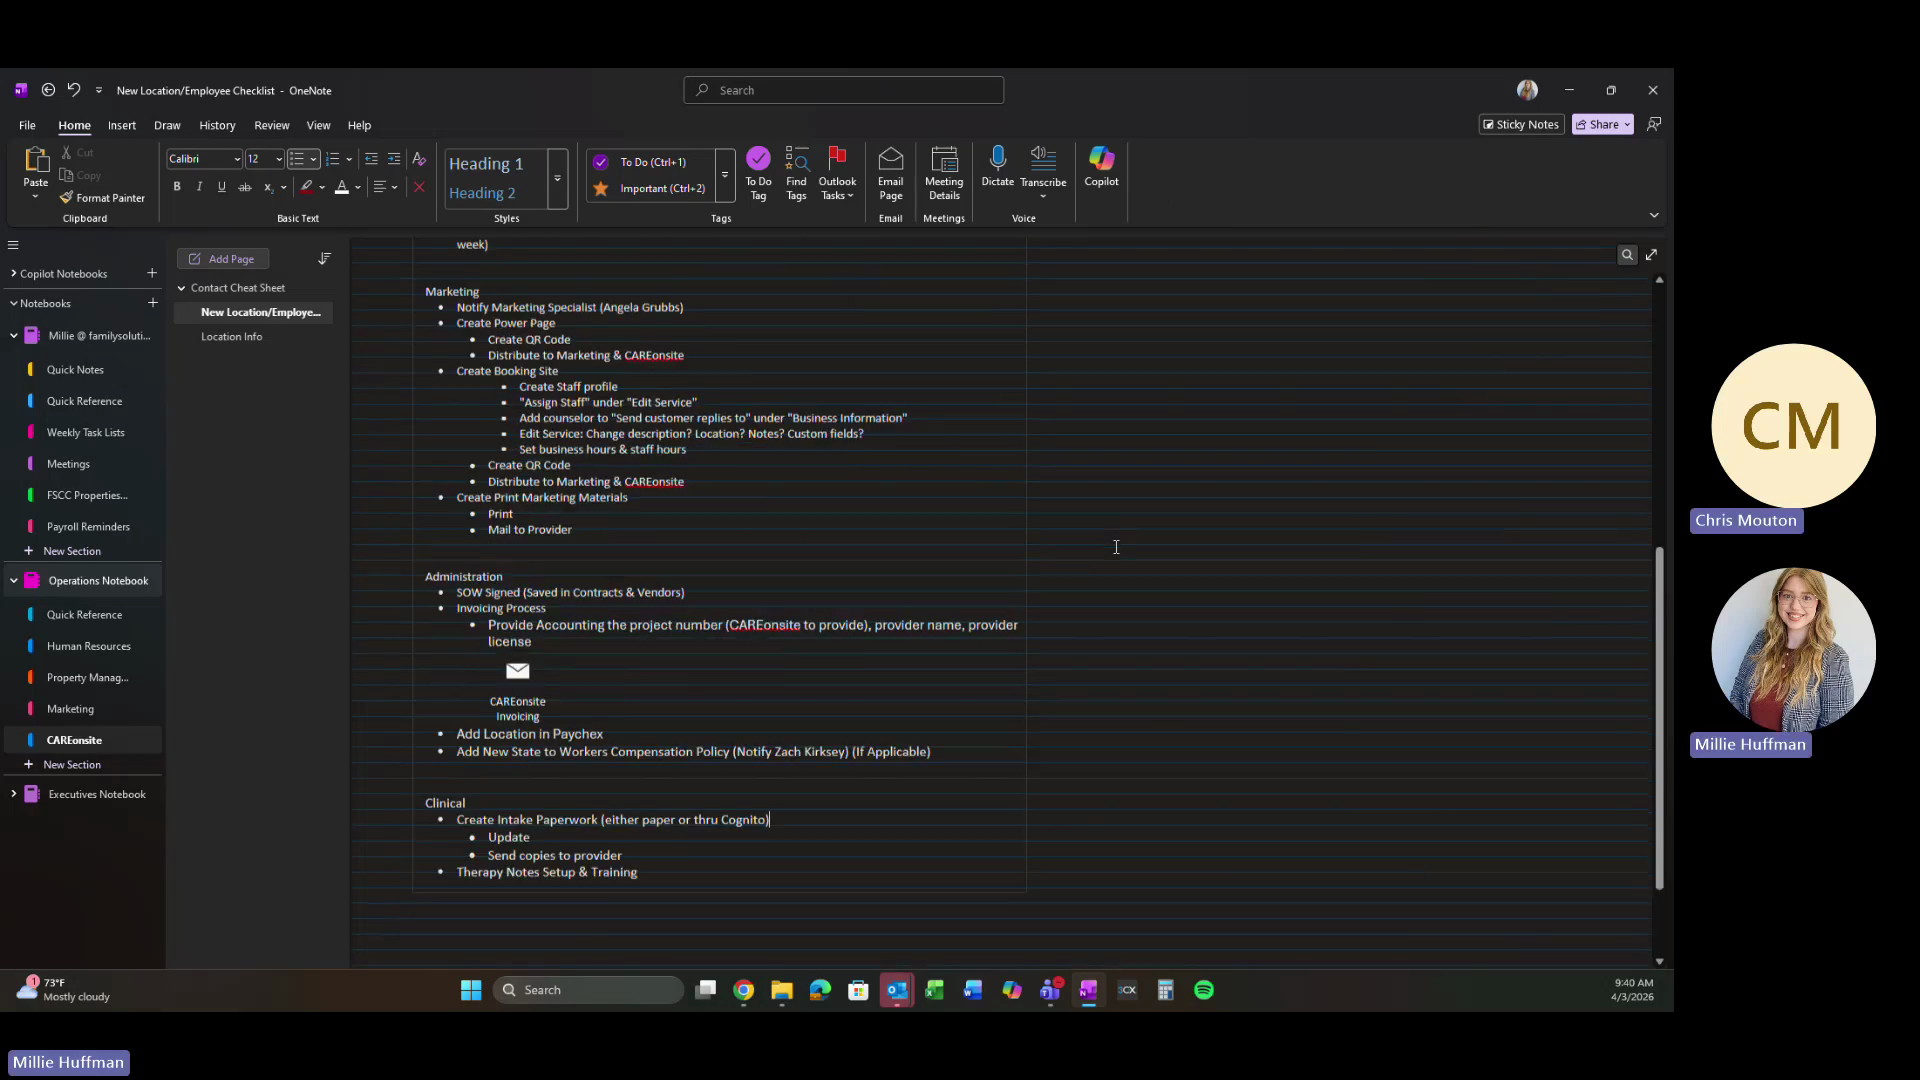Collapse Contact Cheat Sheet page group
This screenshot has width=1920, height=1080.
(x=181, y=288)
